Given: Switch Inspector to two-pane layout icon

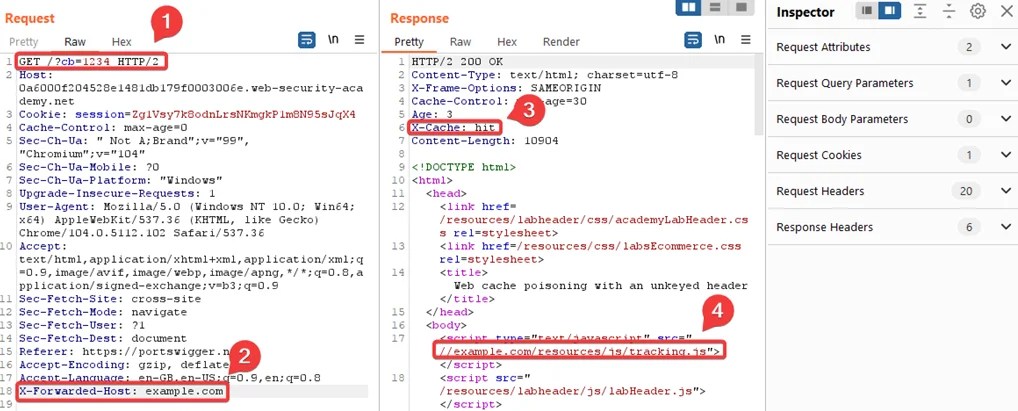Looking at the screenshot, I should tap(889, 11).
